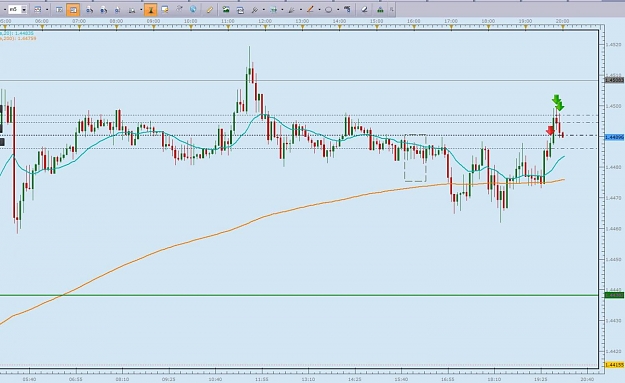625x383 pixels.
Task: Click the green hierarchy tree icon
Action: 380,10
